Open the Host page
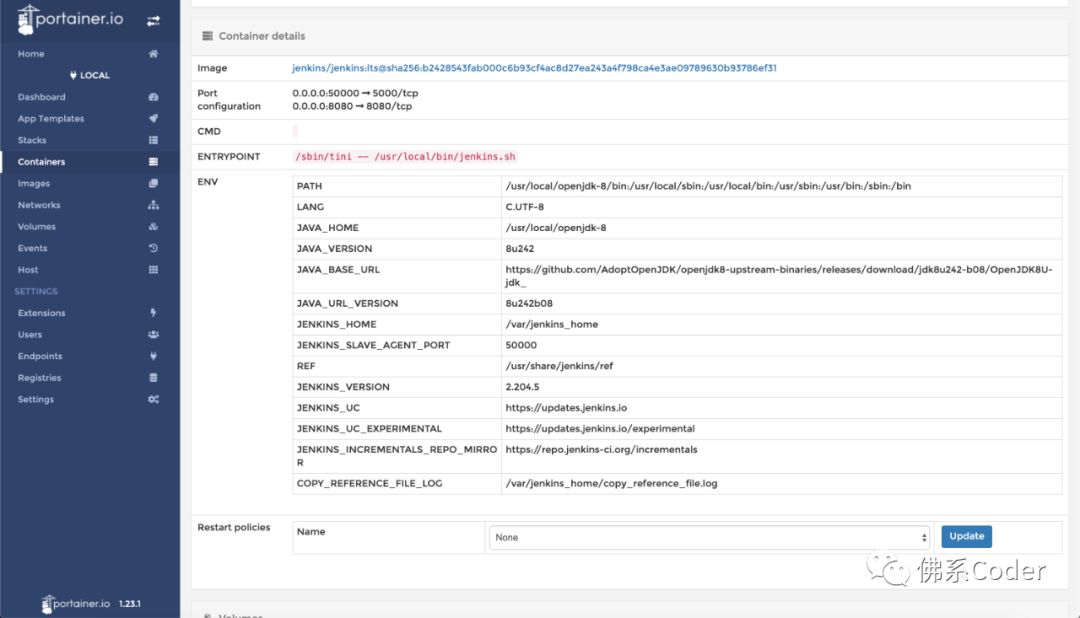 (x=28, y=270)
